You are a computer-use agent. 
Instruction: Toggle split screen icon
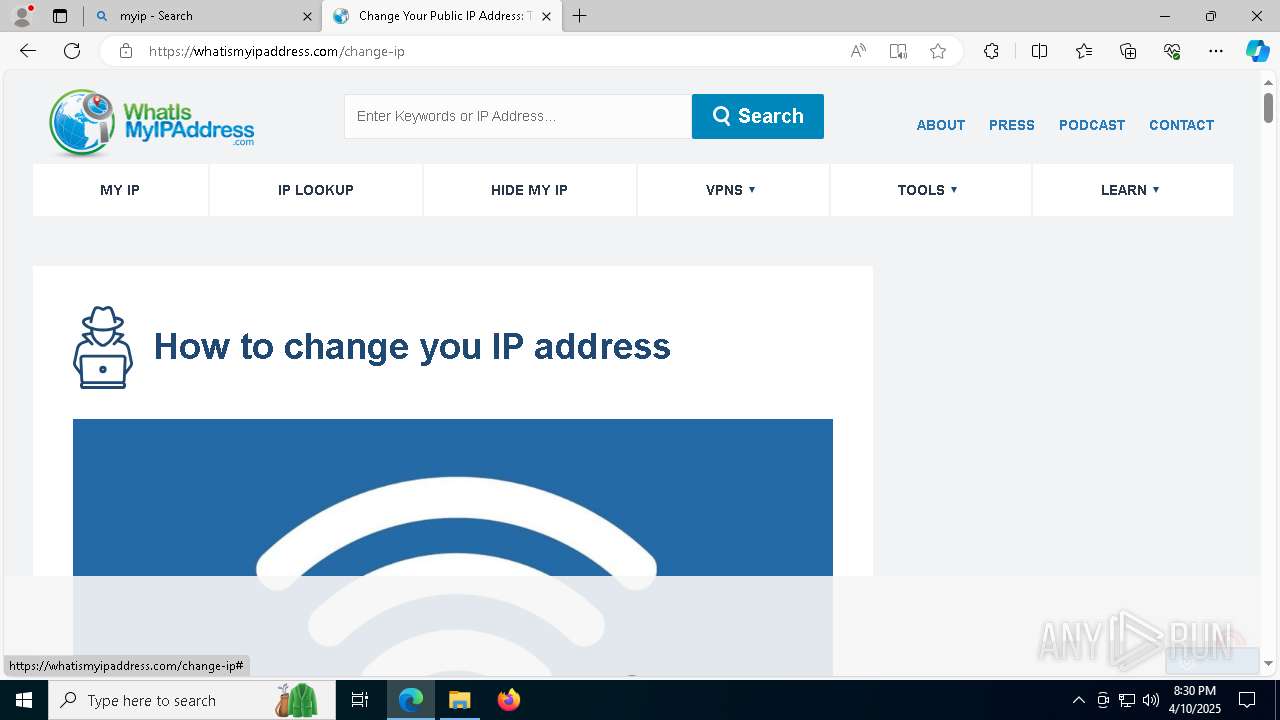tap(1039, 51)
